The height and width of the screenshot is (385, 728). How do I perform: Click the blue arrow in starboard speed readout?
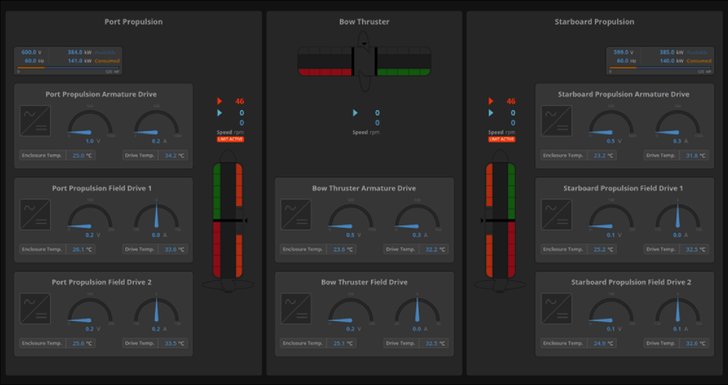click(x=491, y=113)
